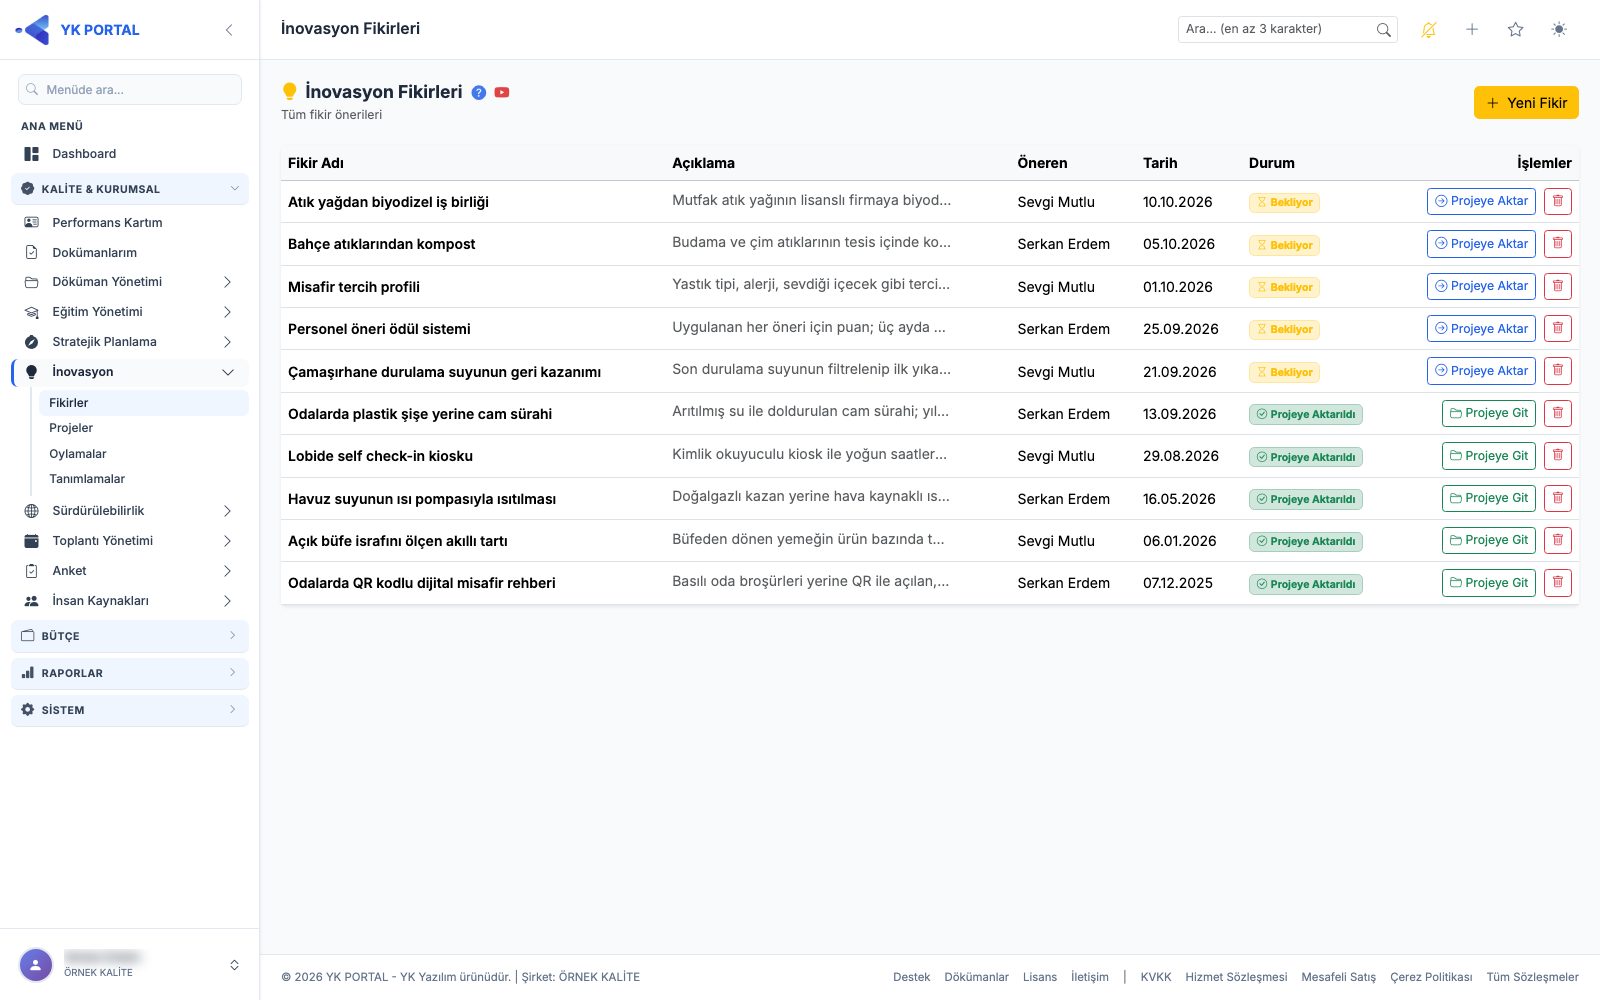
Task: Click Projeye Git for 'Açık büfe israfını ölçen akıllı tartı'
Action: 1489,540
